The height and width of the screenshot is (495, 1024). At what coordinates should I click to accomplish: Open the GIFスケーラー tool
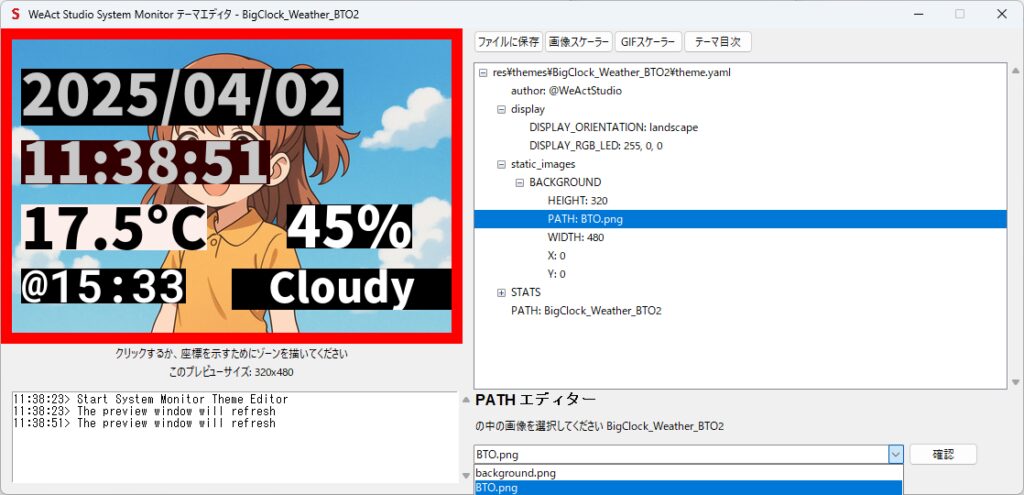pos(648,42)
